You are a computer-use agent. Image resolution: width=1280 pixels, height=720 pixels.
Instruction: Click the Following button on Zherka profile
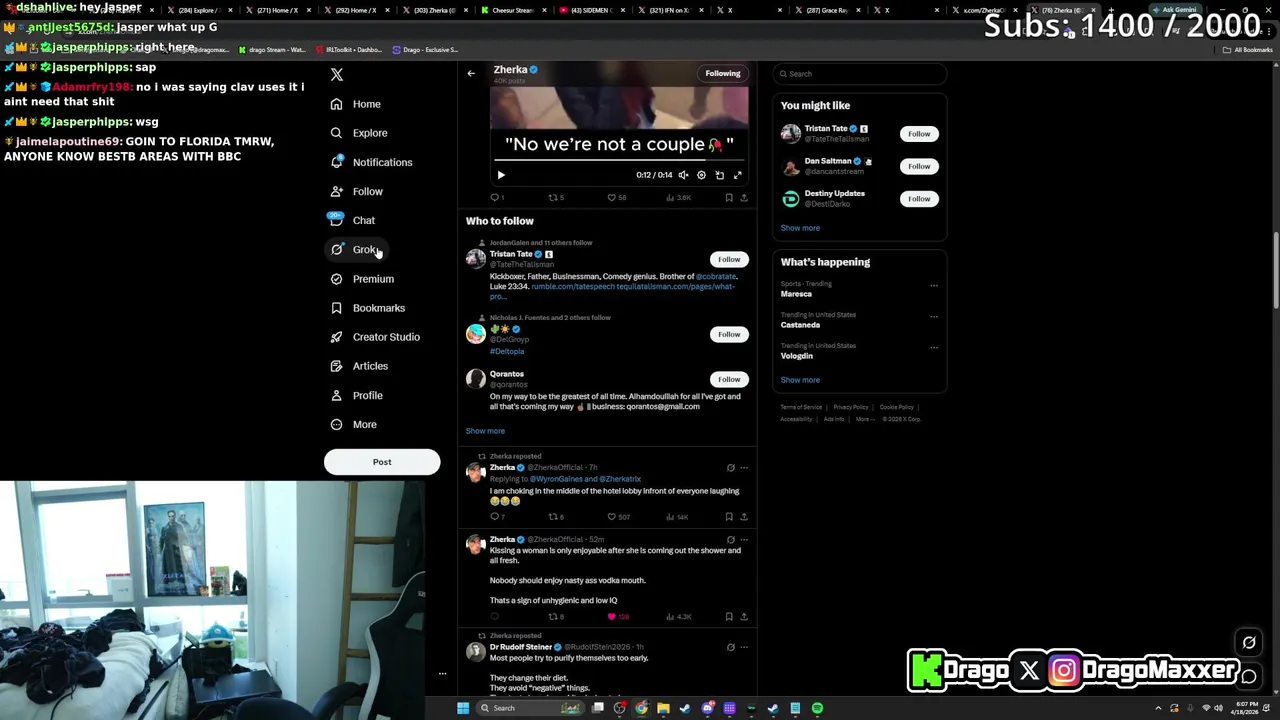pyautogui.click(x=722, y=73)
